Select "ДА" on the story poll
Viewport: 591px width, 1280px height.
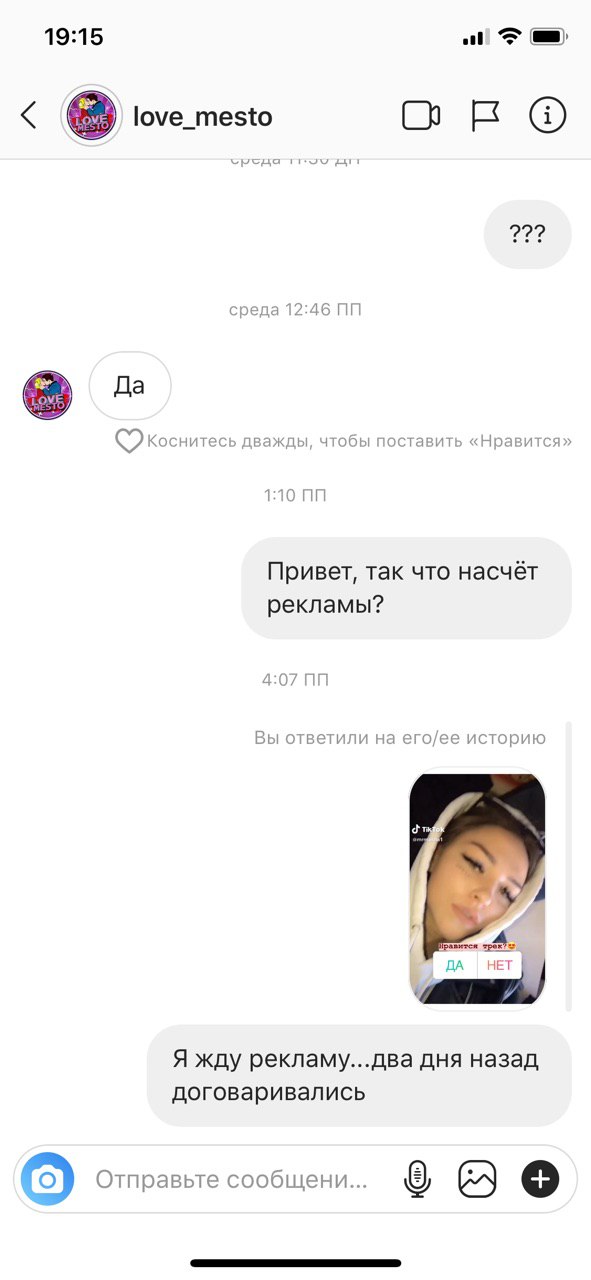click(454, 965)
